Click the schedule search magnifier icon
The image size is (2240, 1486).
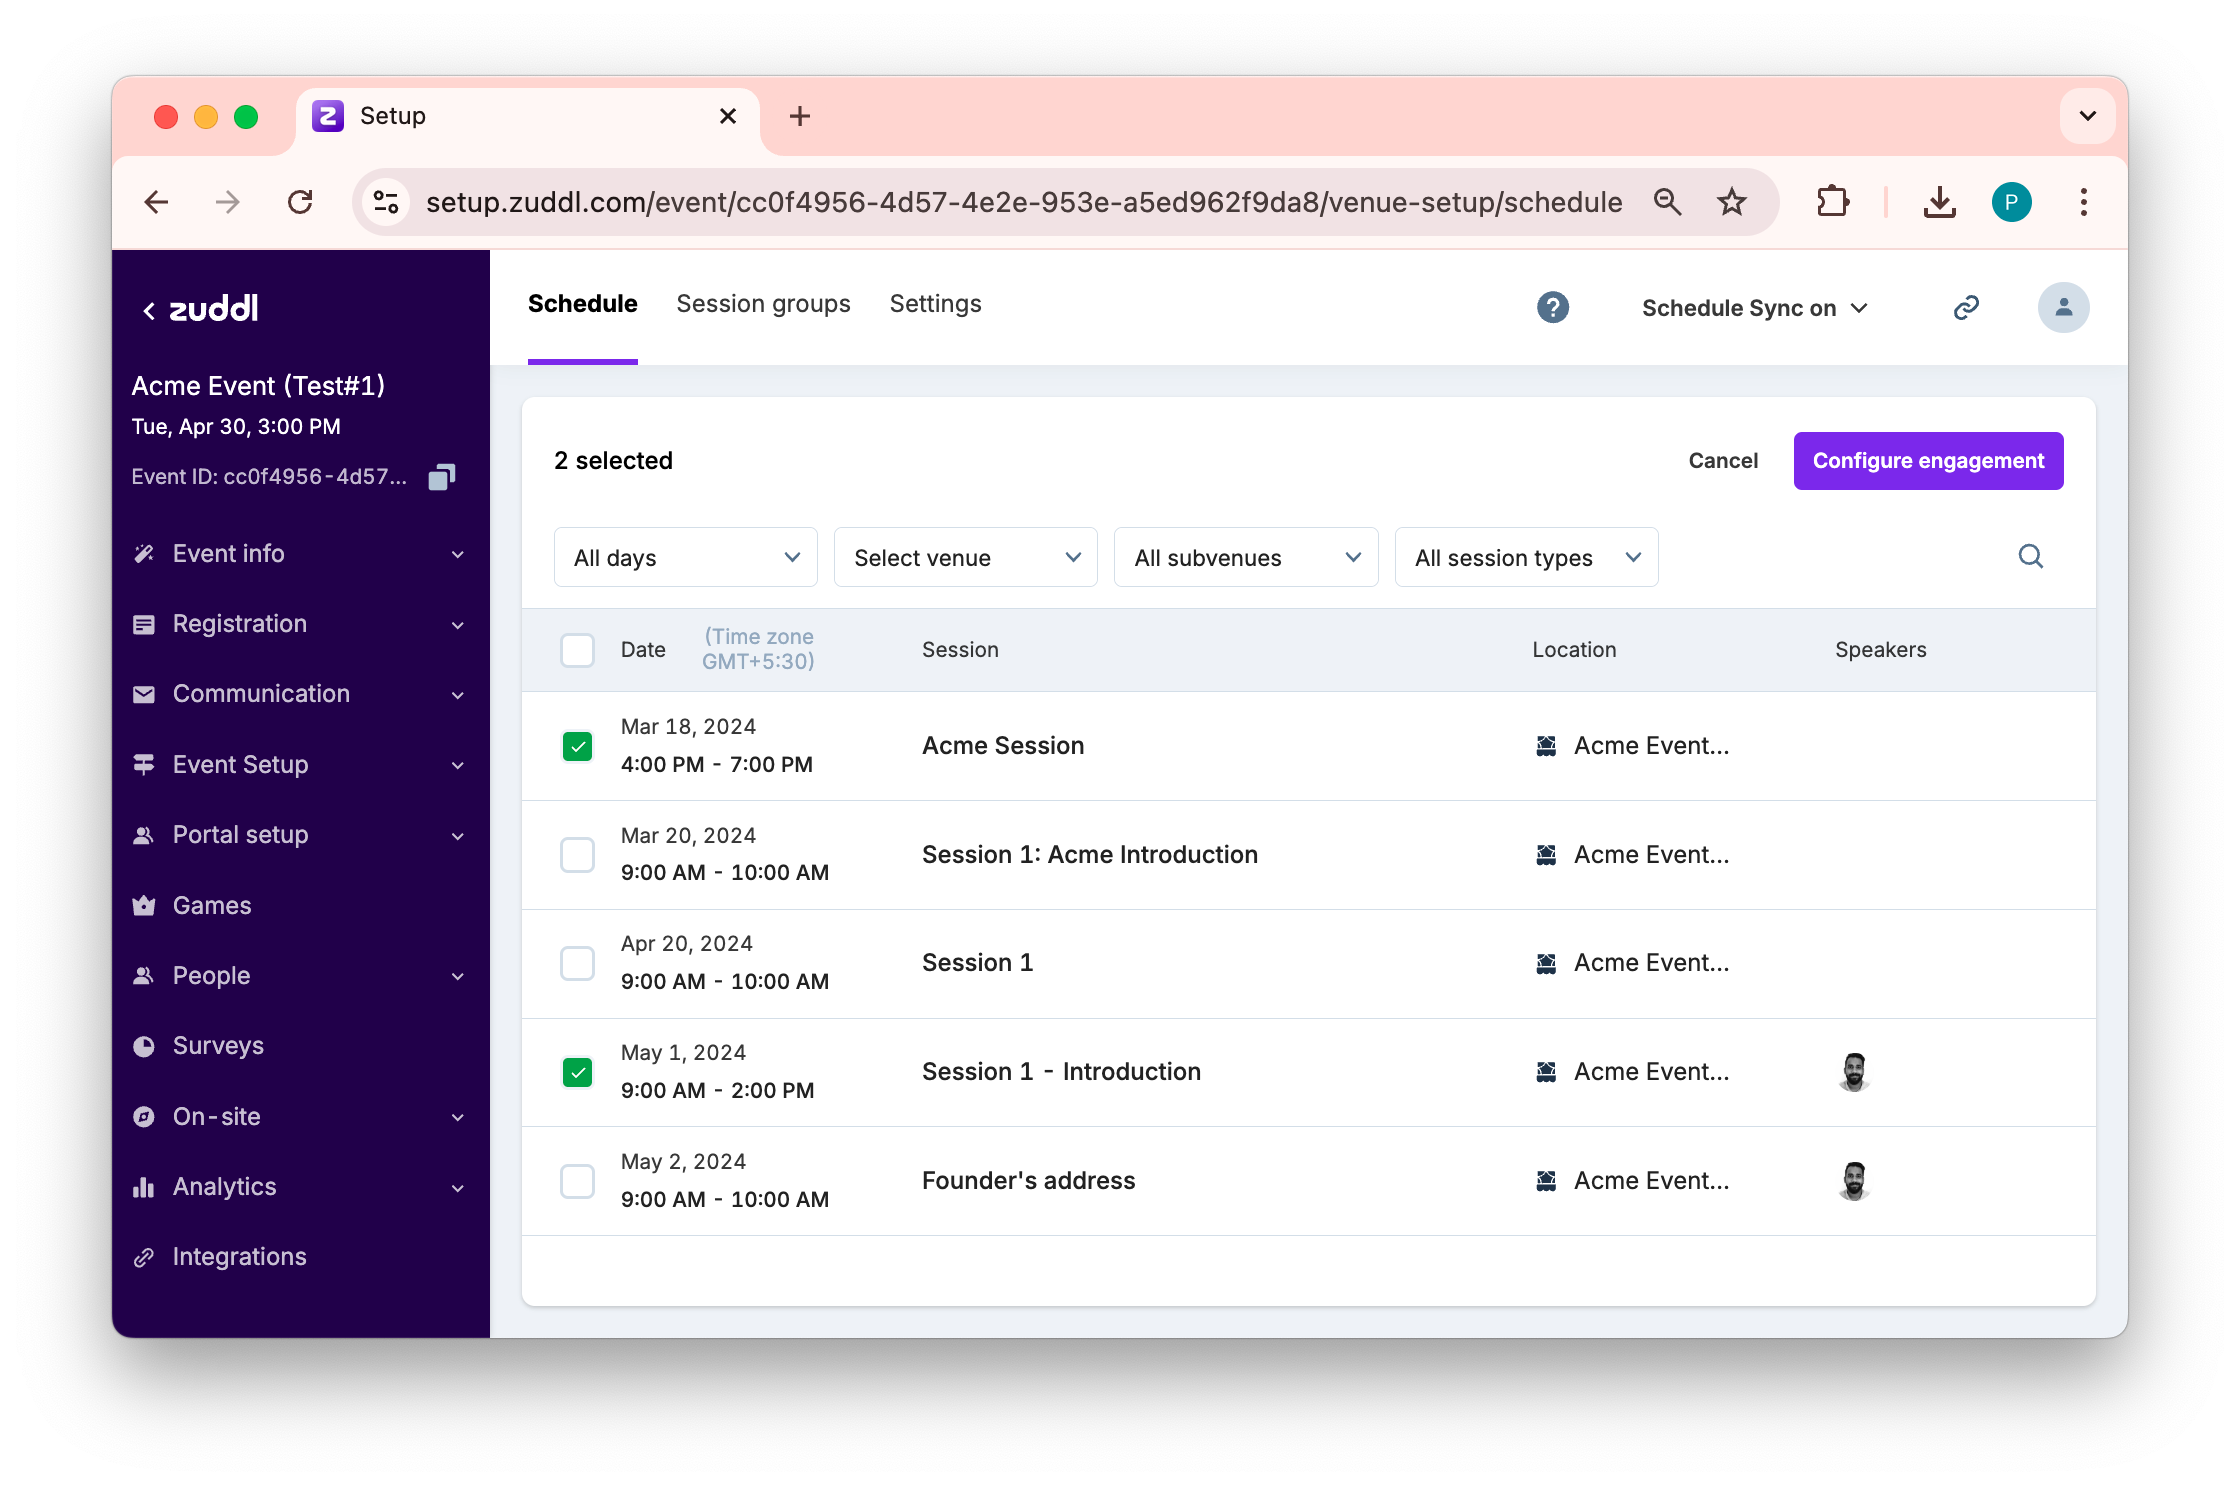point(2030,557)
